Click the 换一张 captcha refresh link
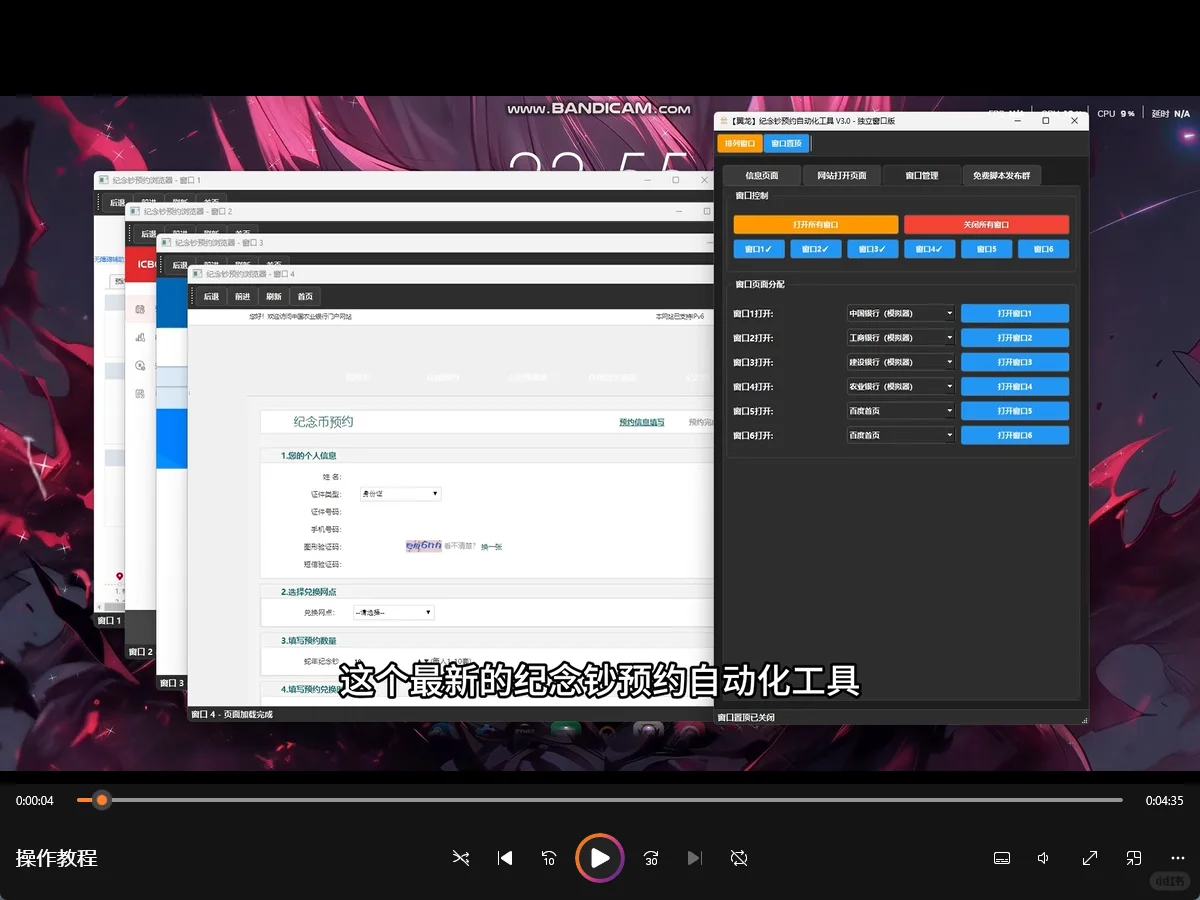Screen dimensions: 1200x900 point(491,547)
